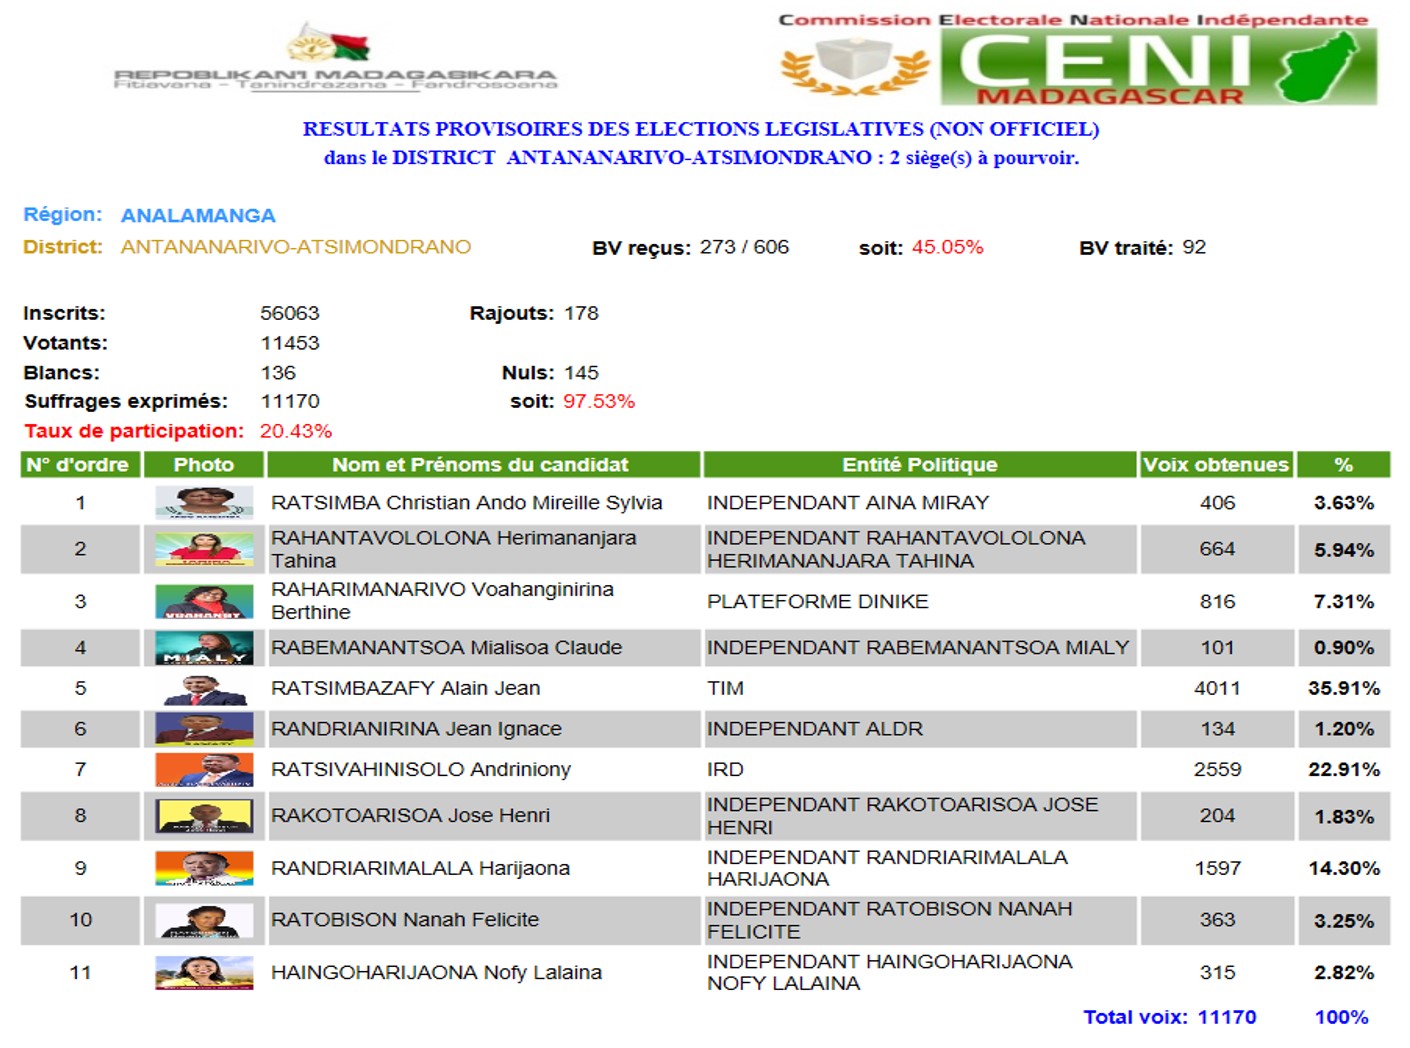The image size is (1410, 1048).
Task: Click order number 8 cell
Action: pos(80,816)
